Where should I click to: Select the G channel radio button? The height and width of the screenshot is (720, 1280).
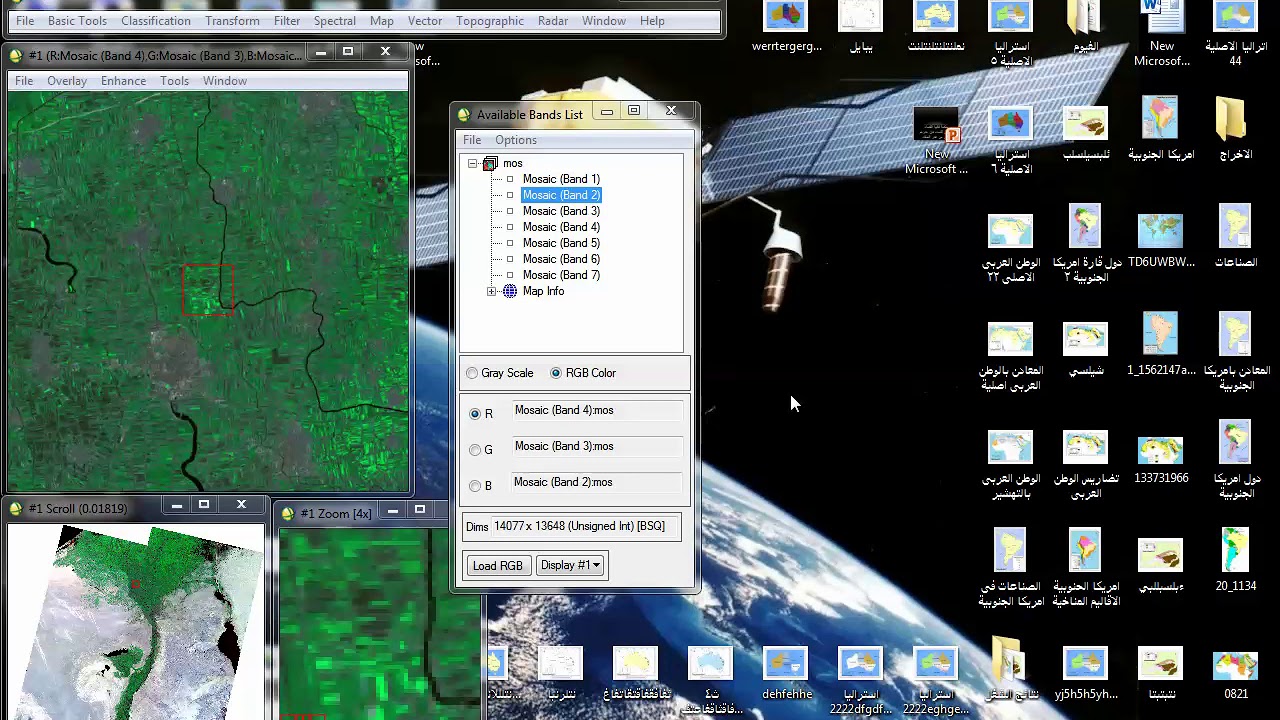pos(475,450)
